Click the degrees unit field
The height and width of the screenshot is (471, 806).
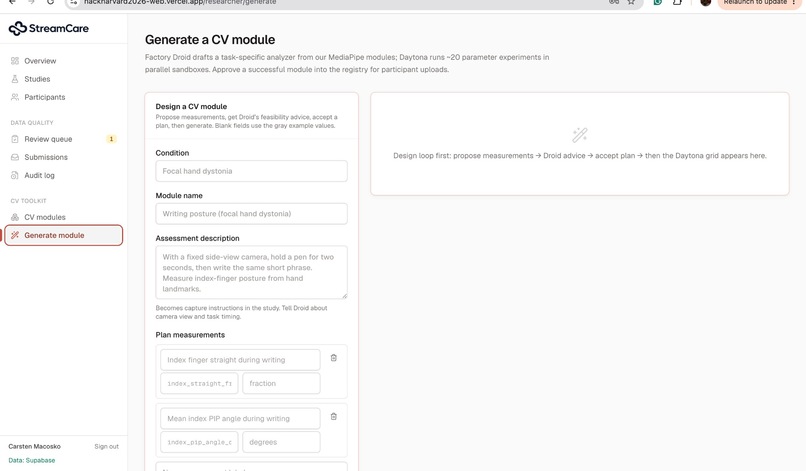point(281,442)
